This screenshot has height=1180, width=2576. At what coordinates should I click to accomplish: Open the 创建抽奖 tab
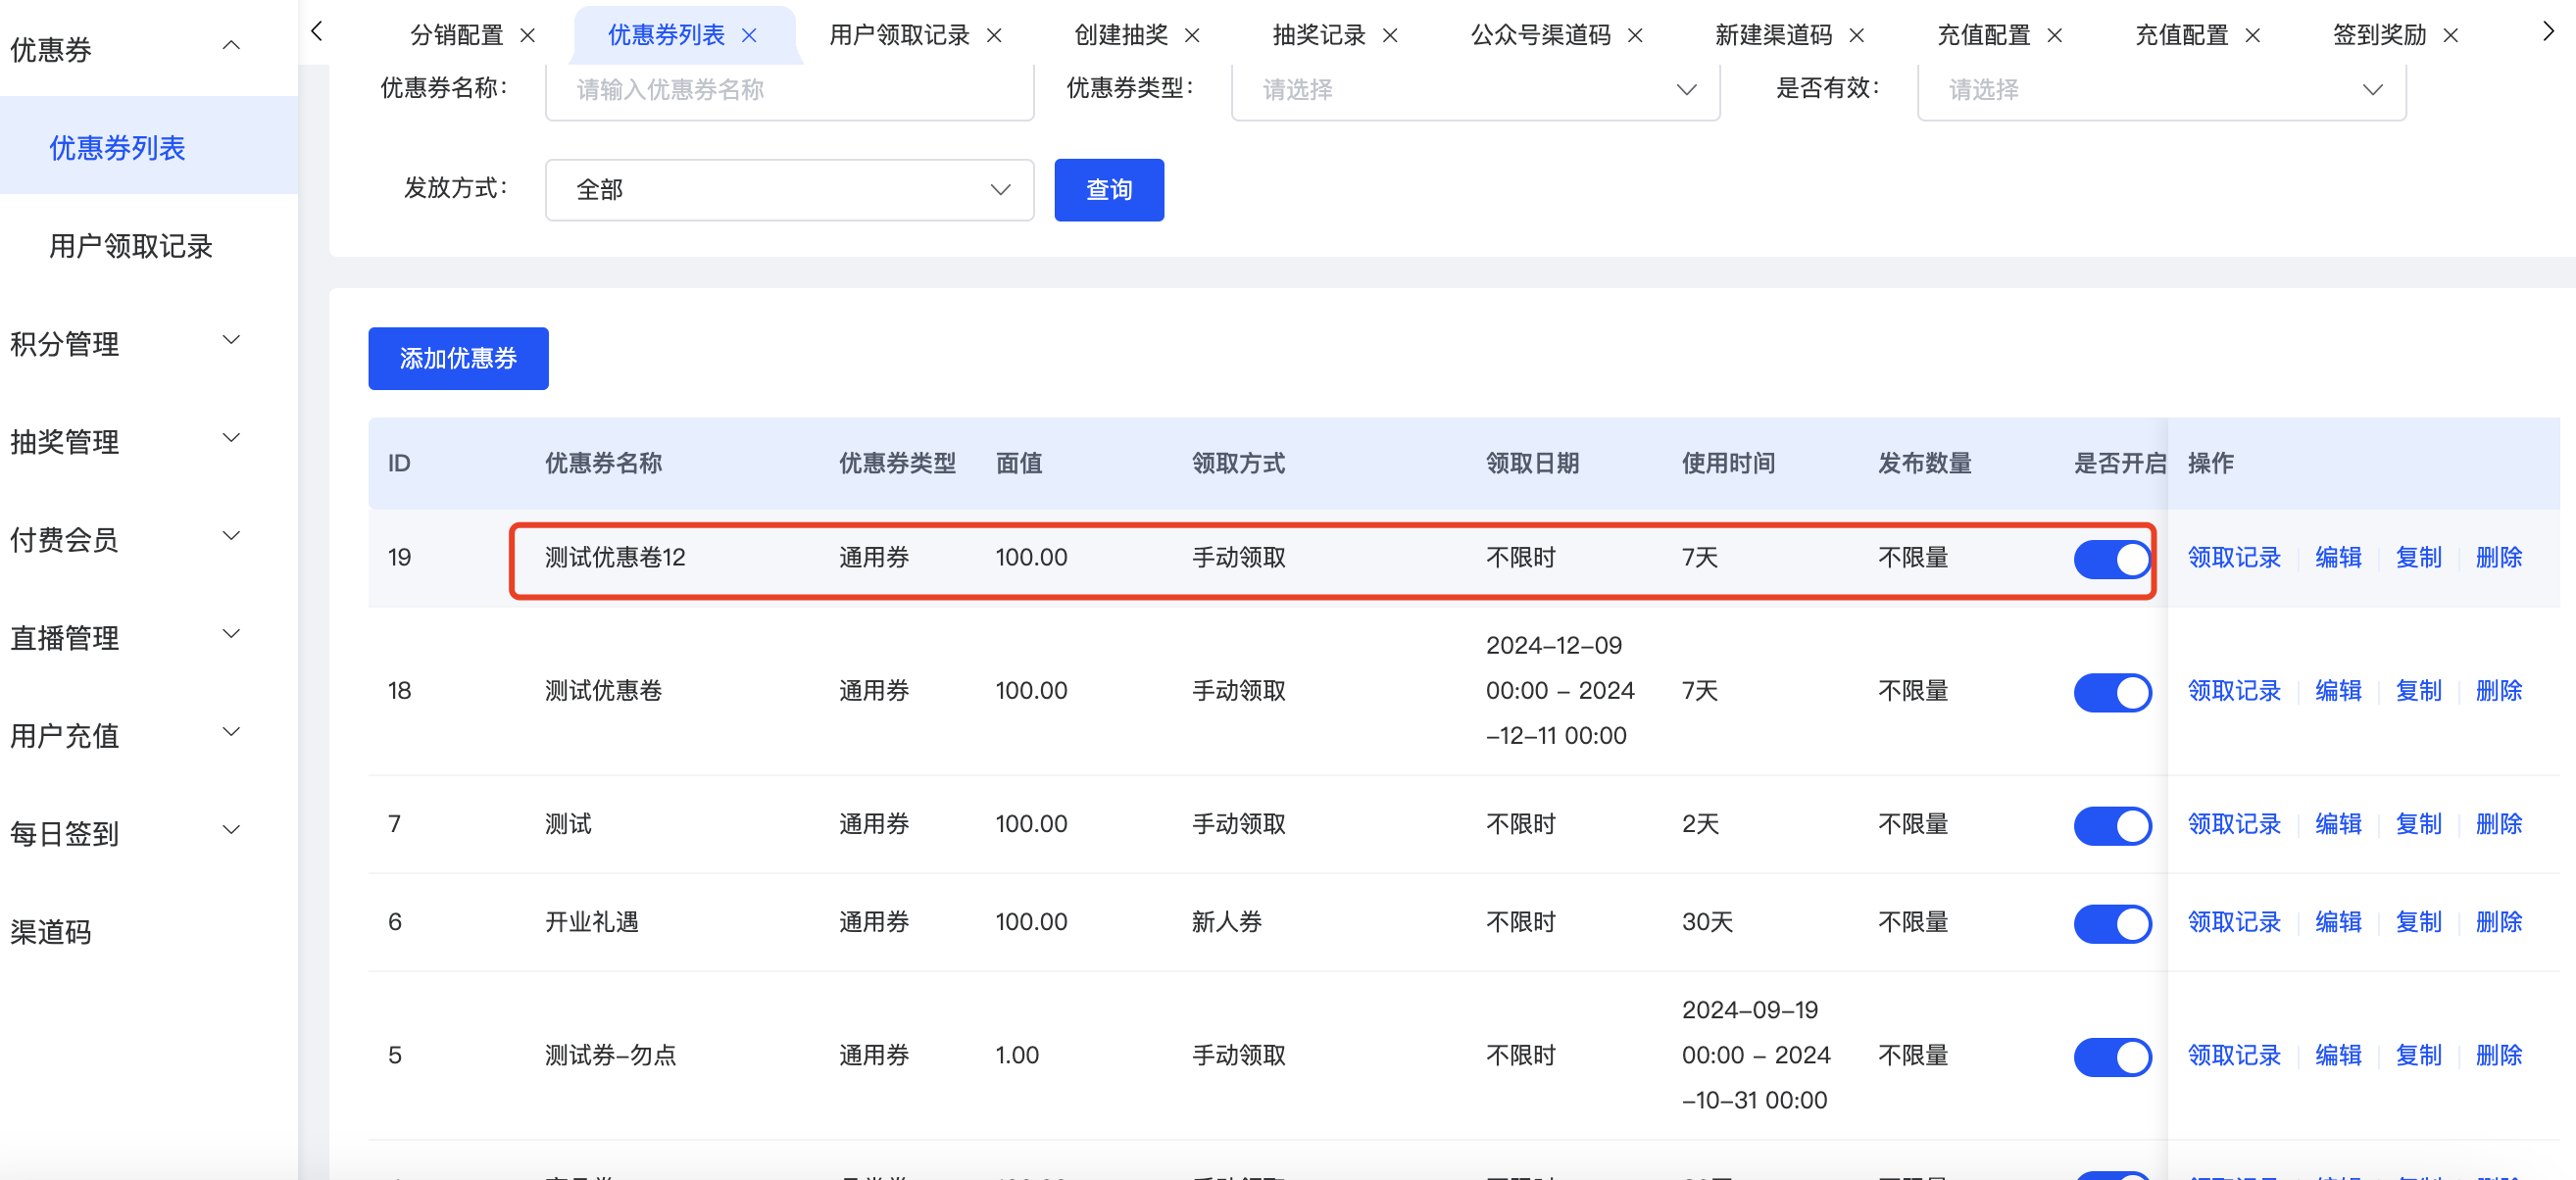1121,36
